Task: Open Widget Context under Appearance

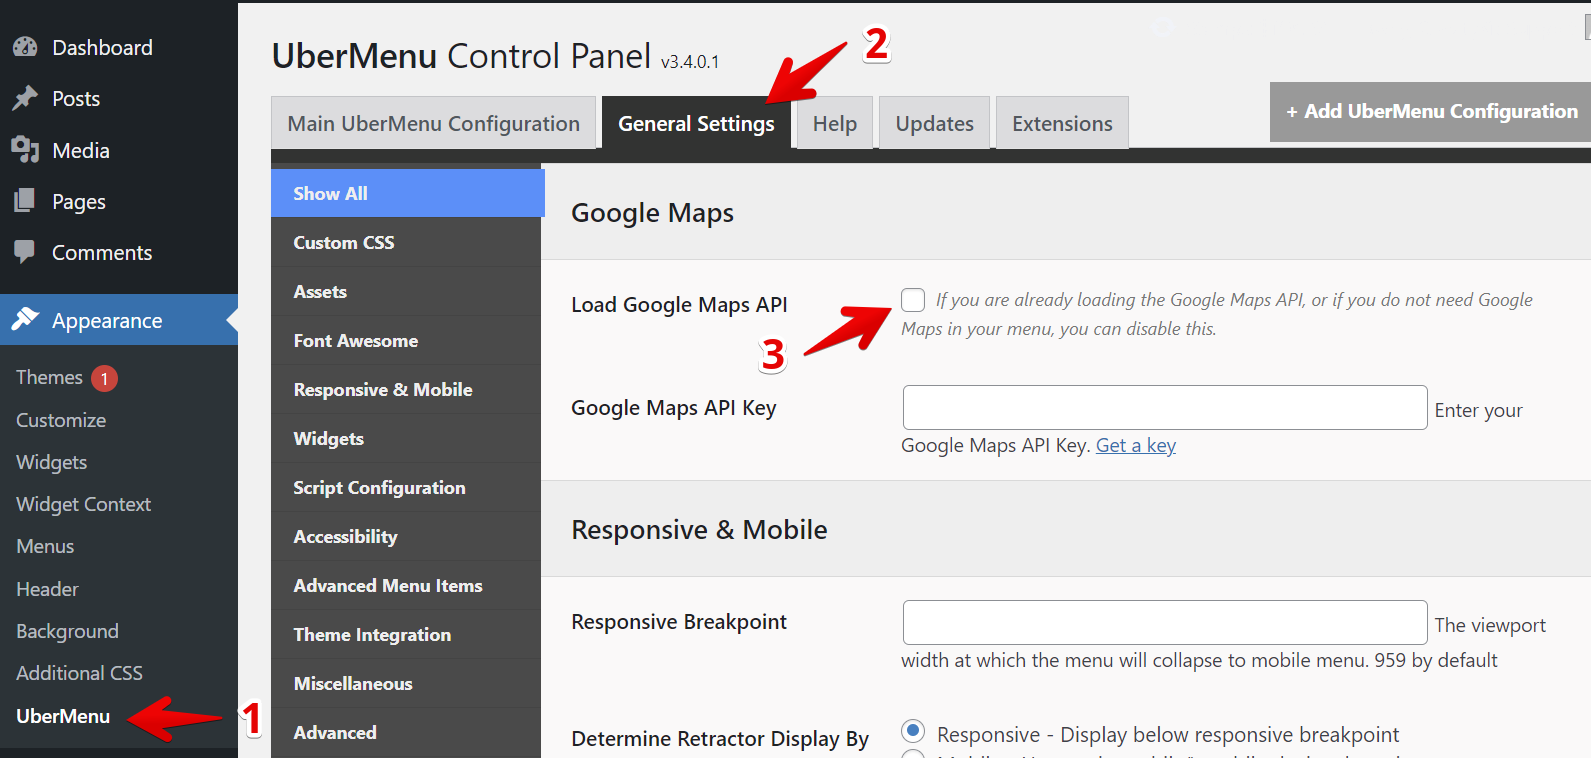Action: pyautogui.click(x=84, y=504)
